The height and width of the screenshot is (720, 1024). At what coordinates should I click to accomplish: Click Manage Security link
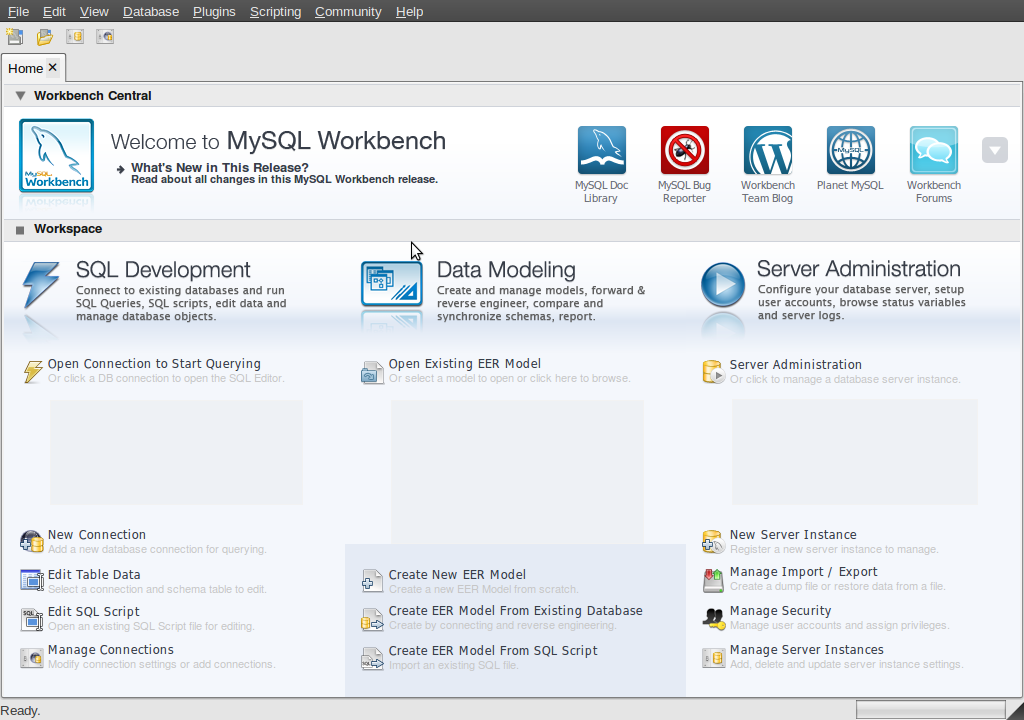click(780, 611)
